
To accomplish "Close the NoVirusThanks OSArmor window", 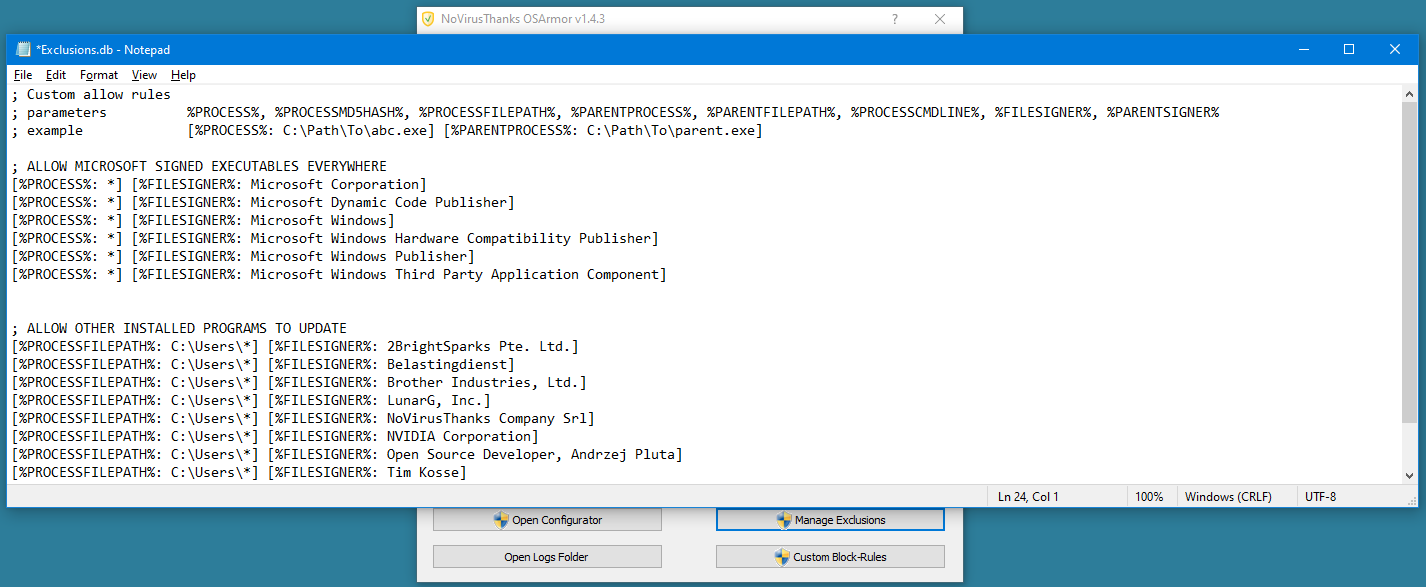I will click(940, 19).
